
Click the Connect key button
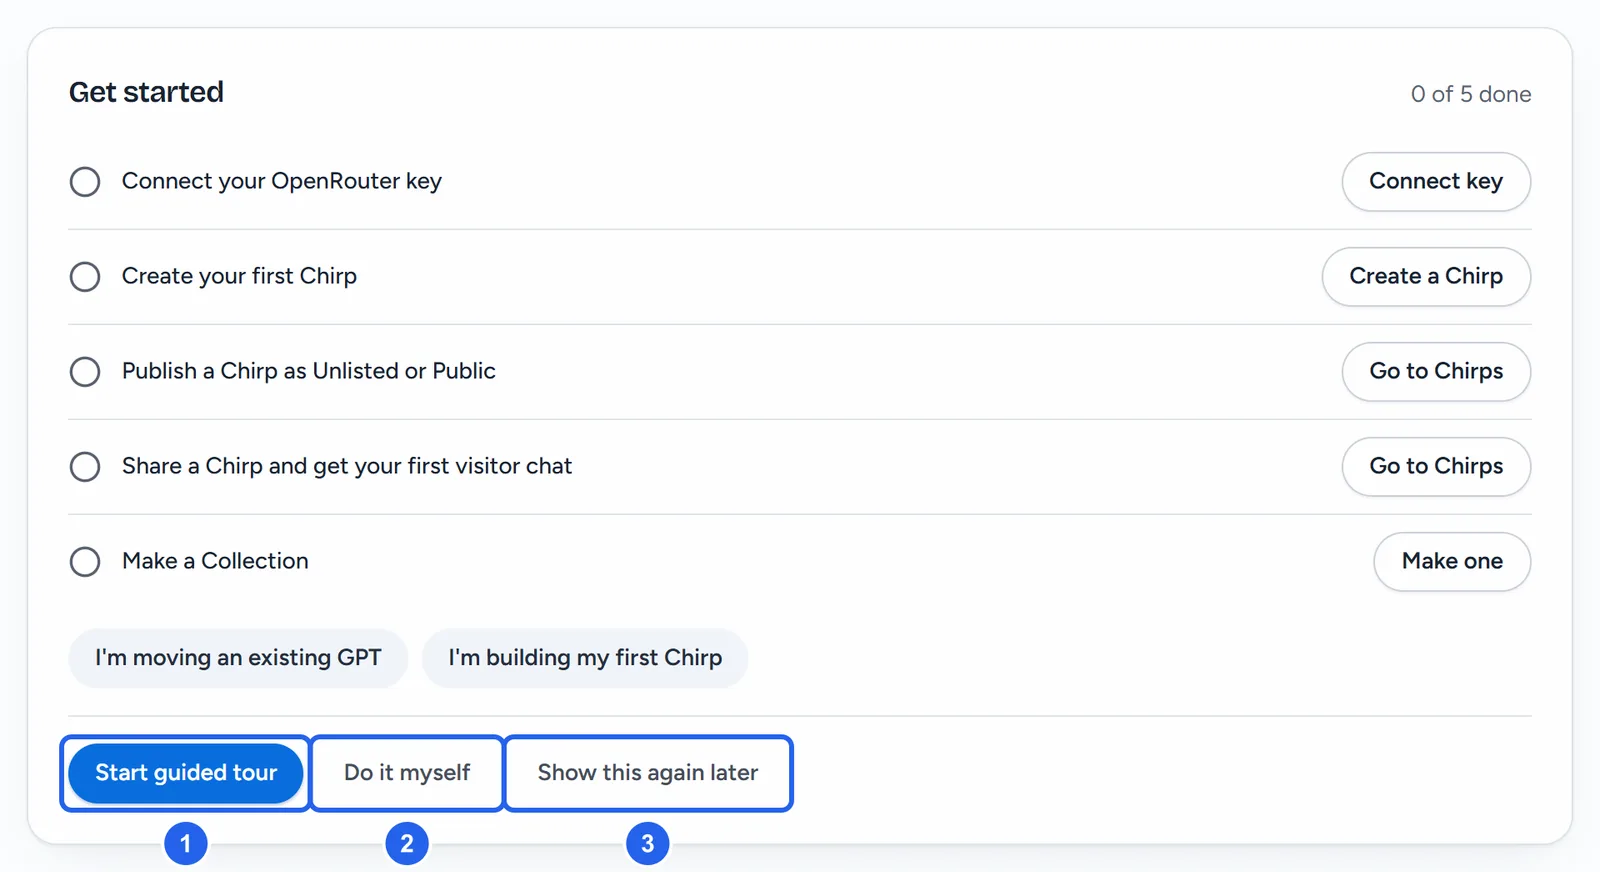pos(1436,182)
